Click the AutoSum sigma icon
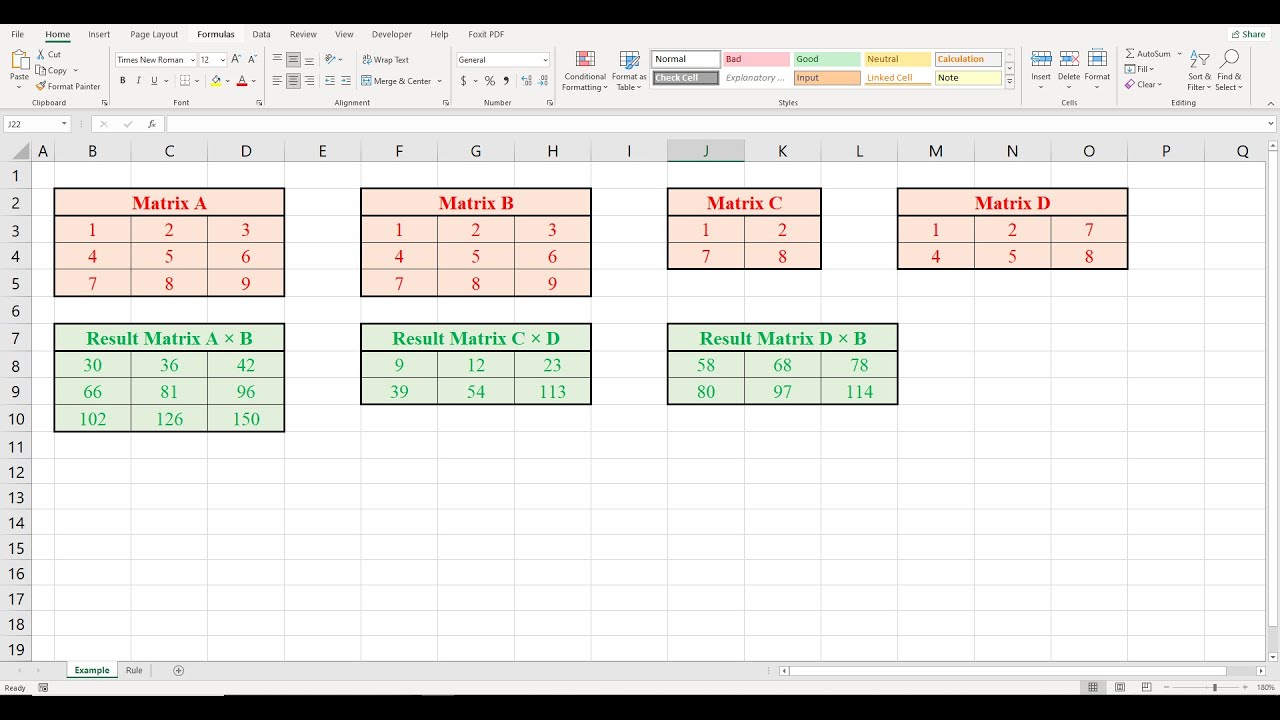The height and width of the screenshot is (720, 1280). point(1130,54)
